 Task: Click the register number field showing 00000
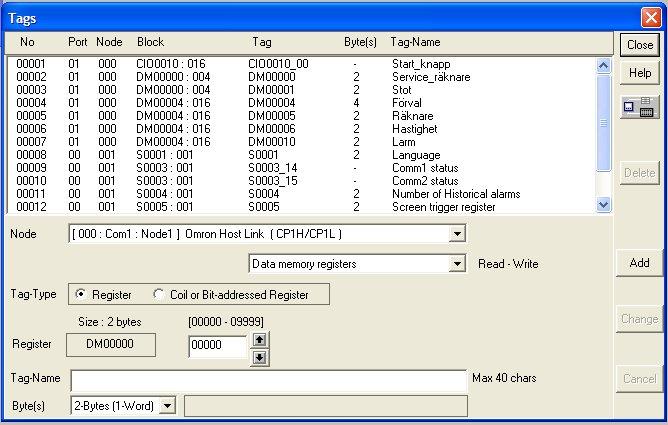point(218,345)
